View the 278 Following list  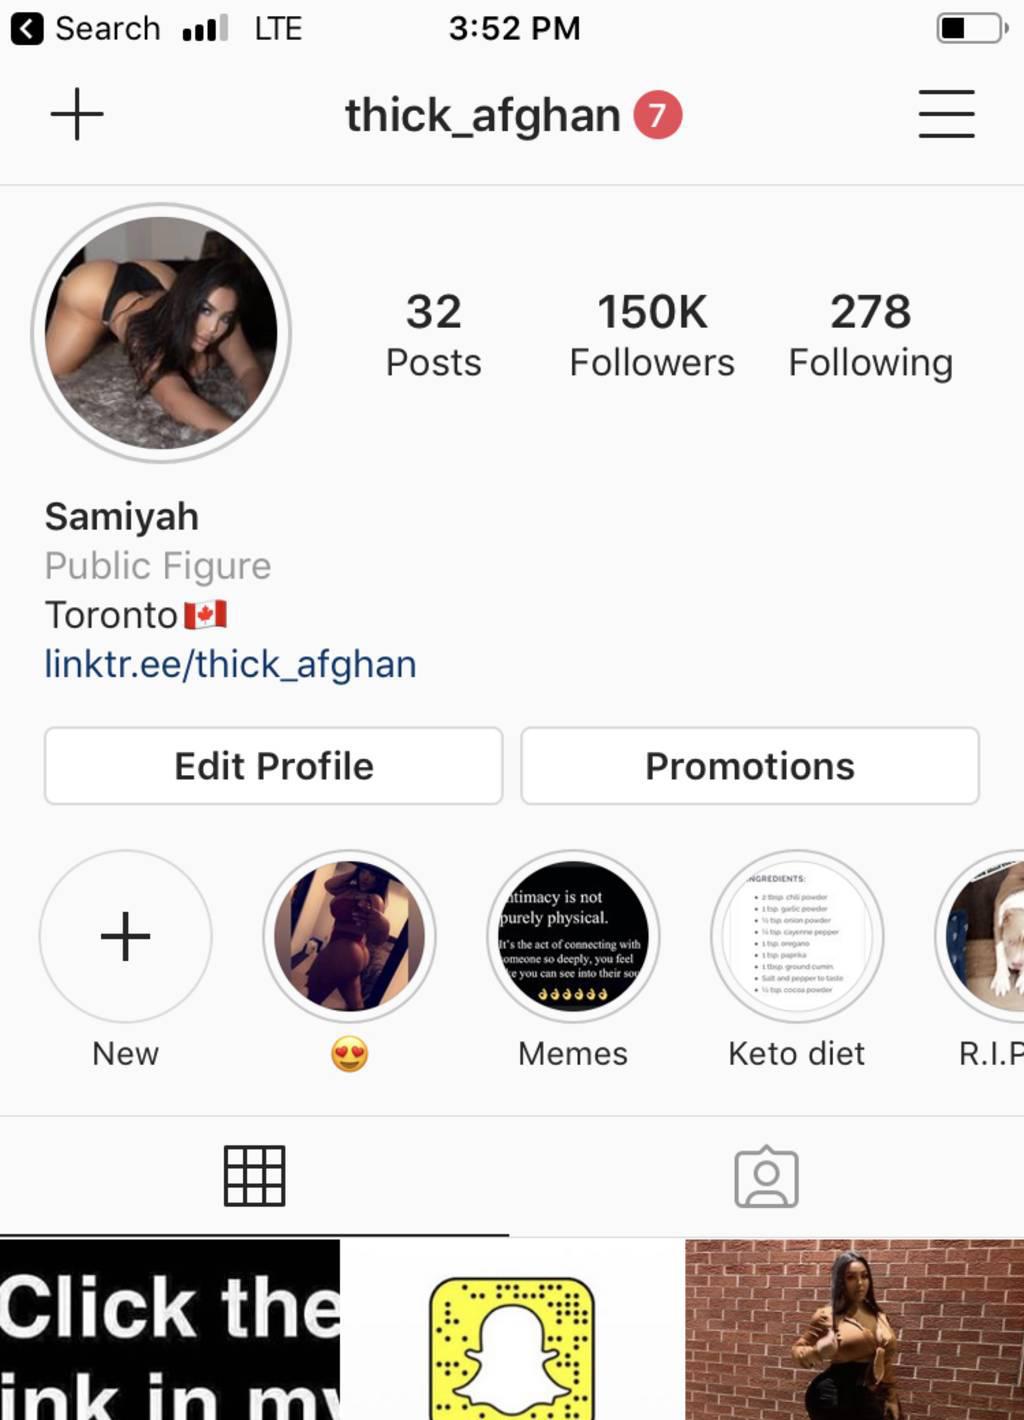(870, 336)
